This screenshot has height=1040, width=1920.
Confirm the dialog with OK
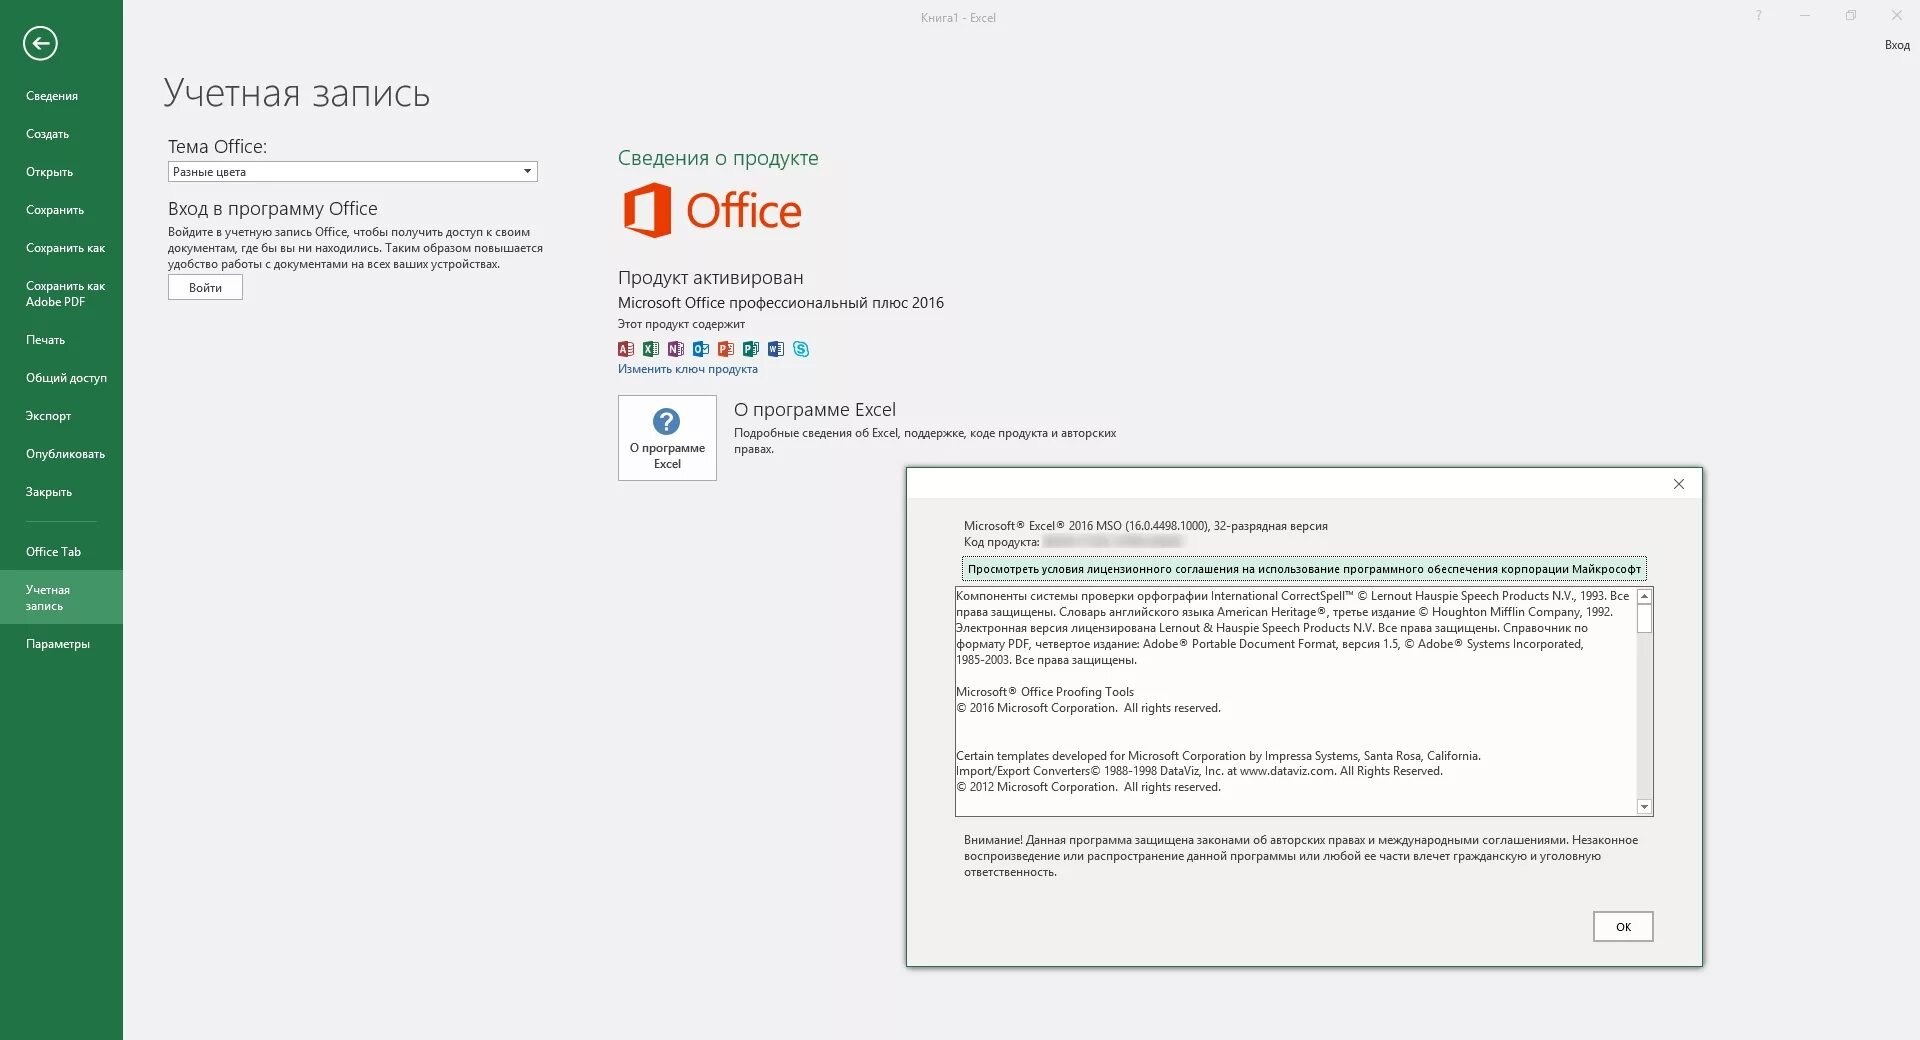1623,927
